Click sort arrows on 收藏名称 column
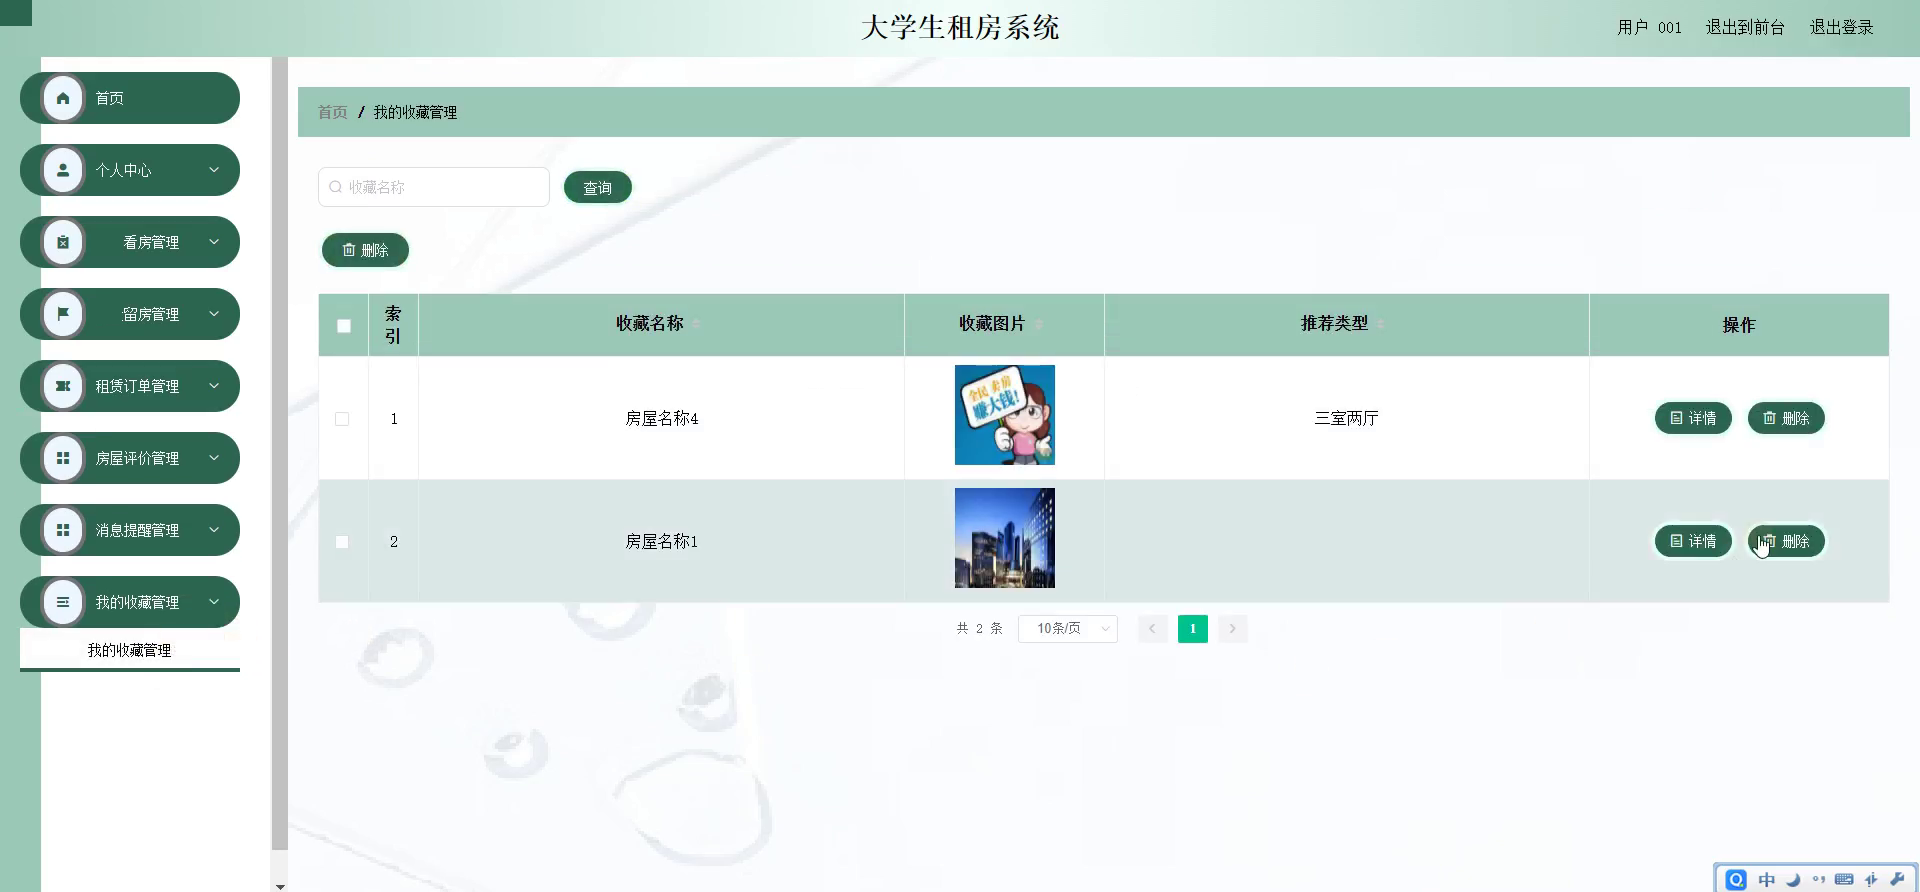 (696, 324)
